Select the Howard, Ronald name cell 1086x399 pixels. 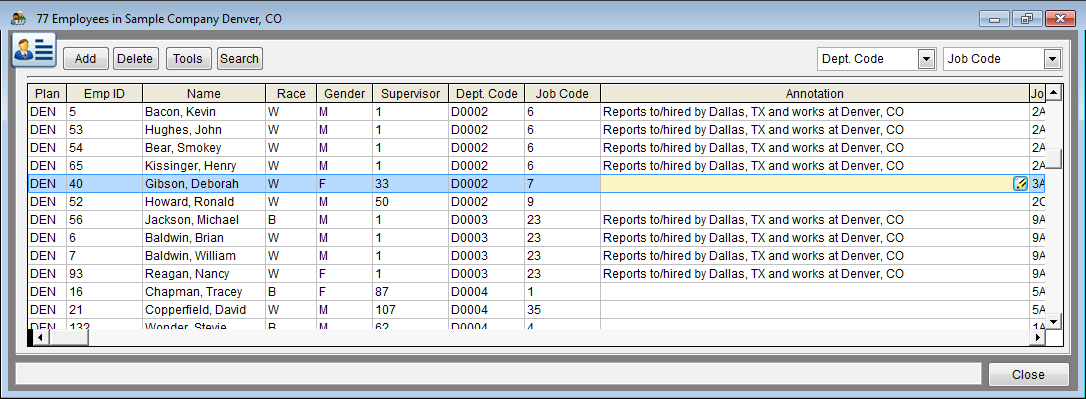point(204,202)
